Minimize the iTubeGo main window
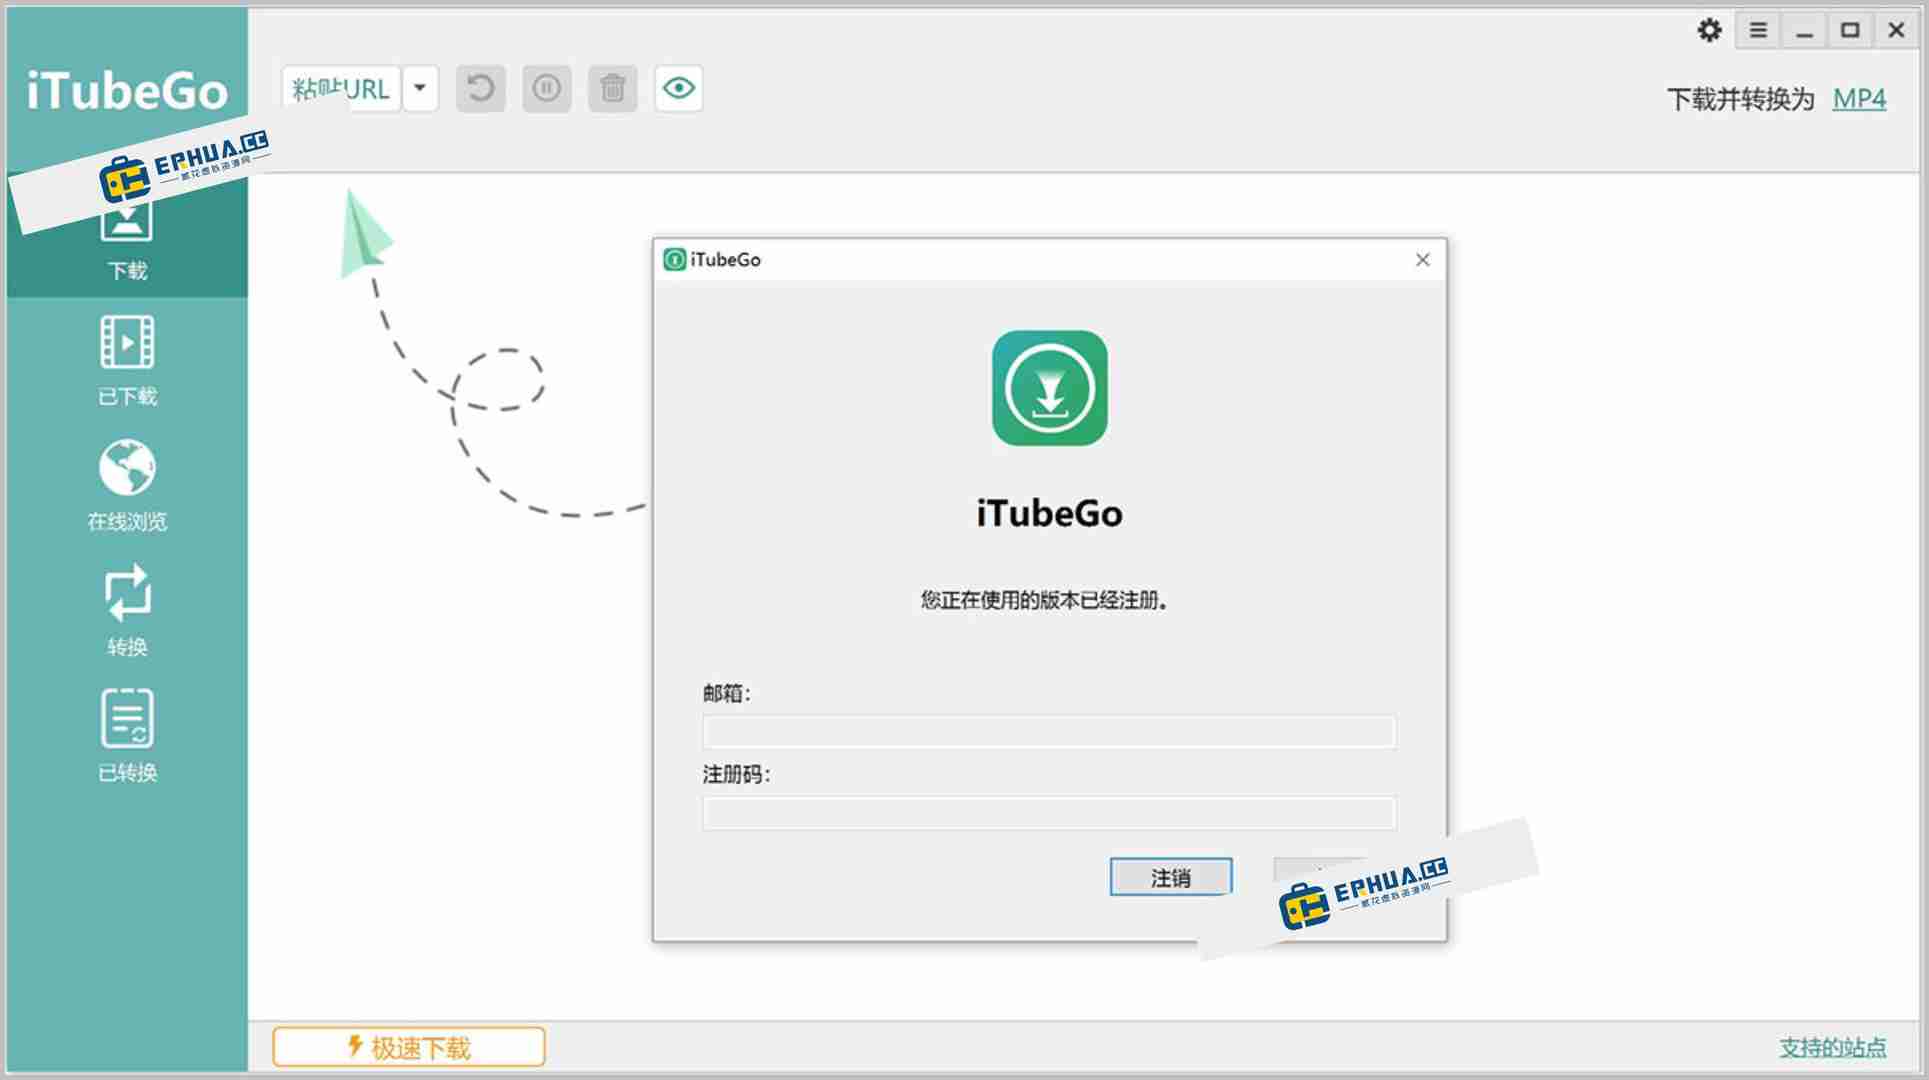Viewport: 1929px width, 1080px height. coord(1804,31)
